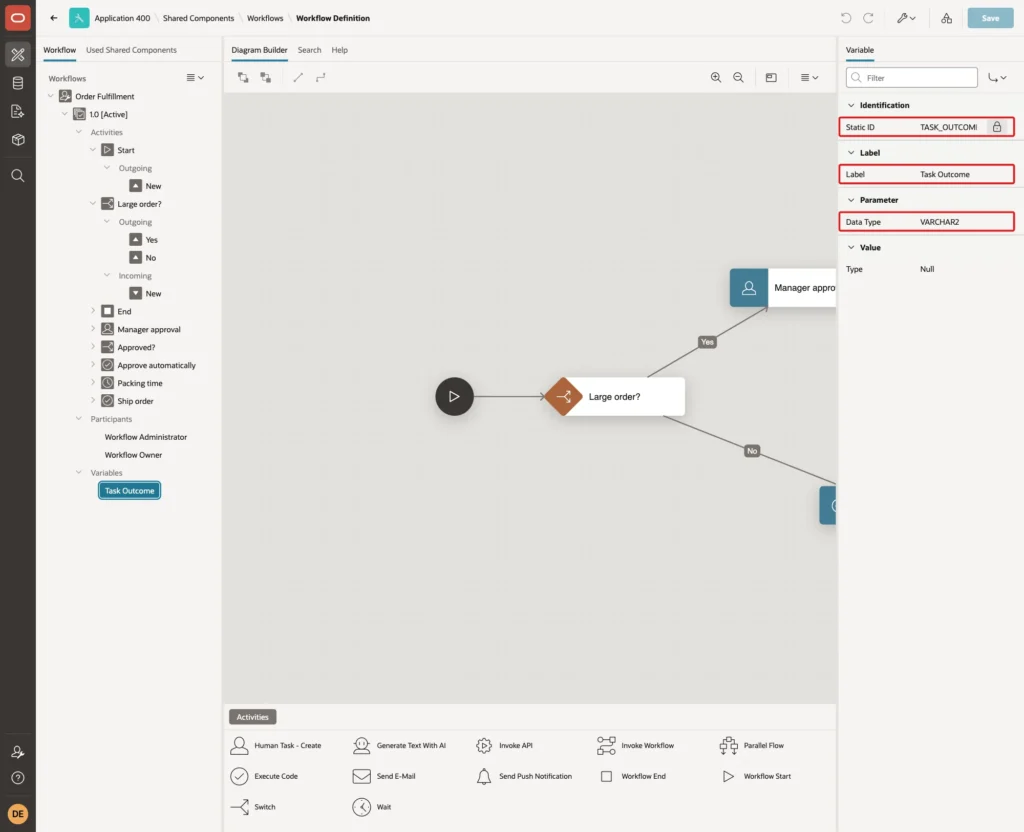The height and width of the screenshot is (832, 1024).
Task: Open Team Development sidebar icon
Action: pyautogui.click(x=18, y=112)
